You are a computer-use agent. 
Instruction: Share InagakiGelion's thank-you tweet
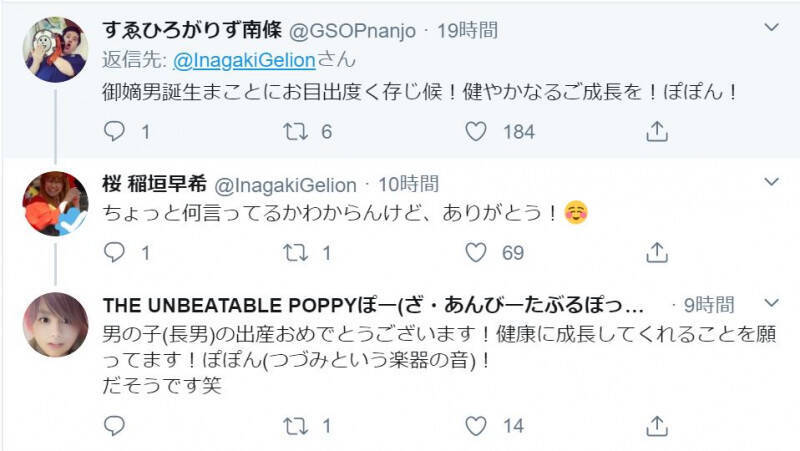[657, 253]
